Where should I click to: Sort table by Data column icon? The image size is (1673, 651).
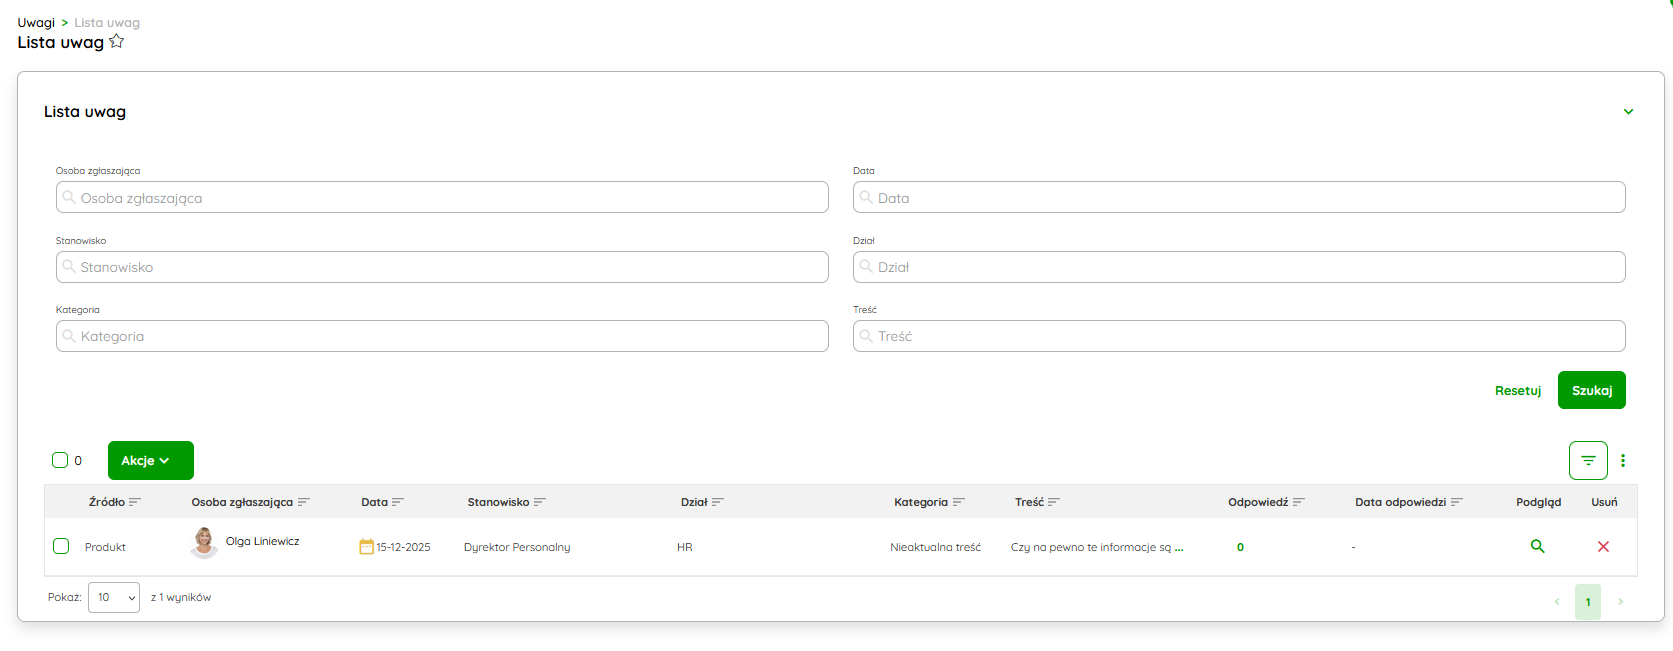(398, 502)
